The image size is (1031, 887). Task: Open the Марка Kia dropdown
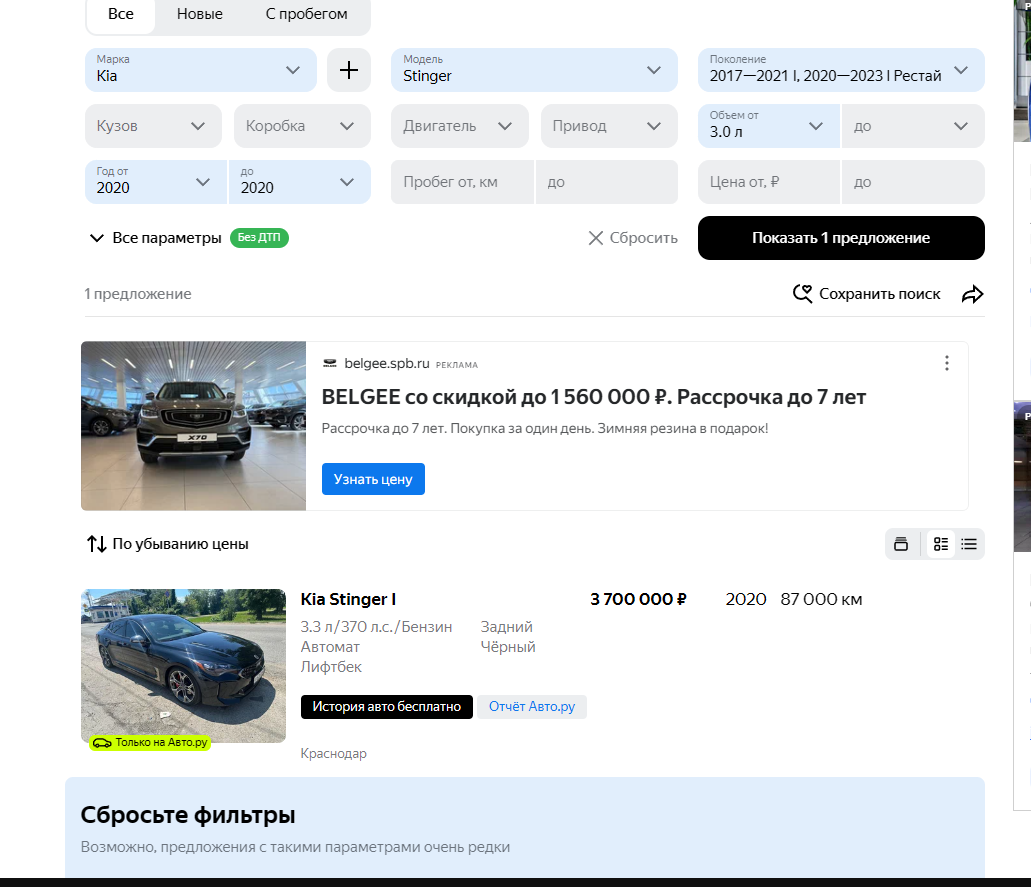pyautogui.click(x=201, y=70)
